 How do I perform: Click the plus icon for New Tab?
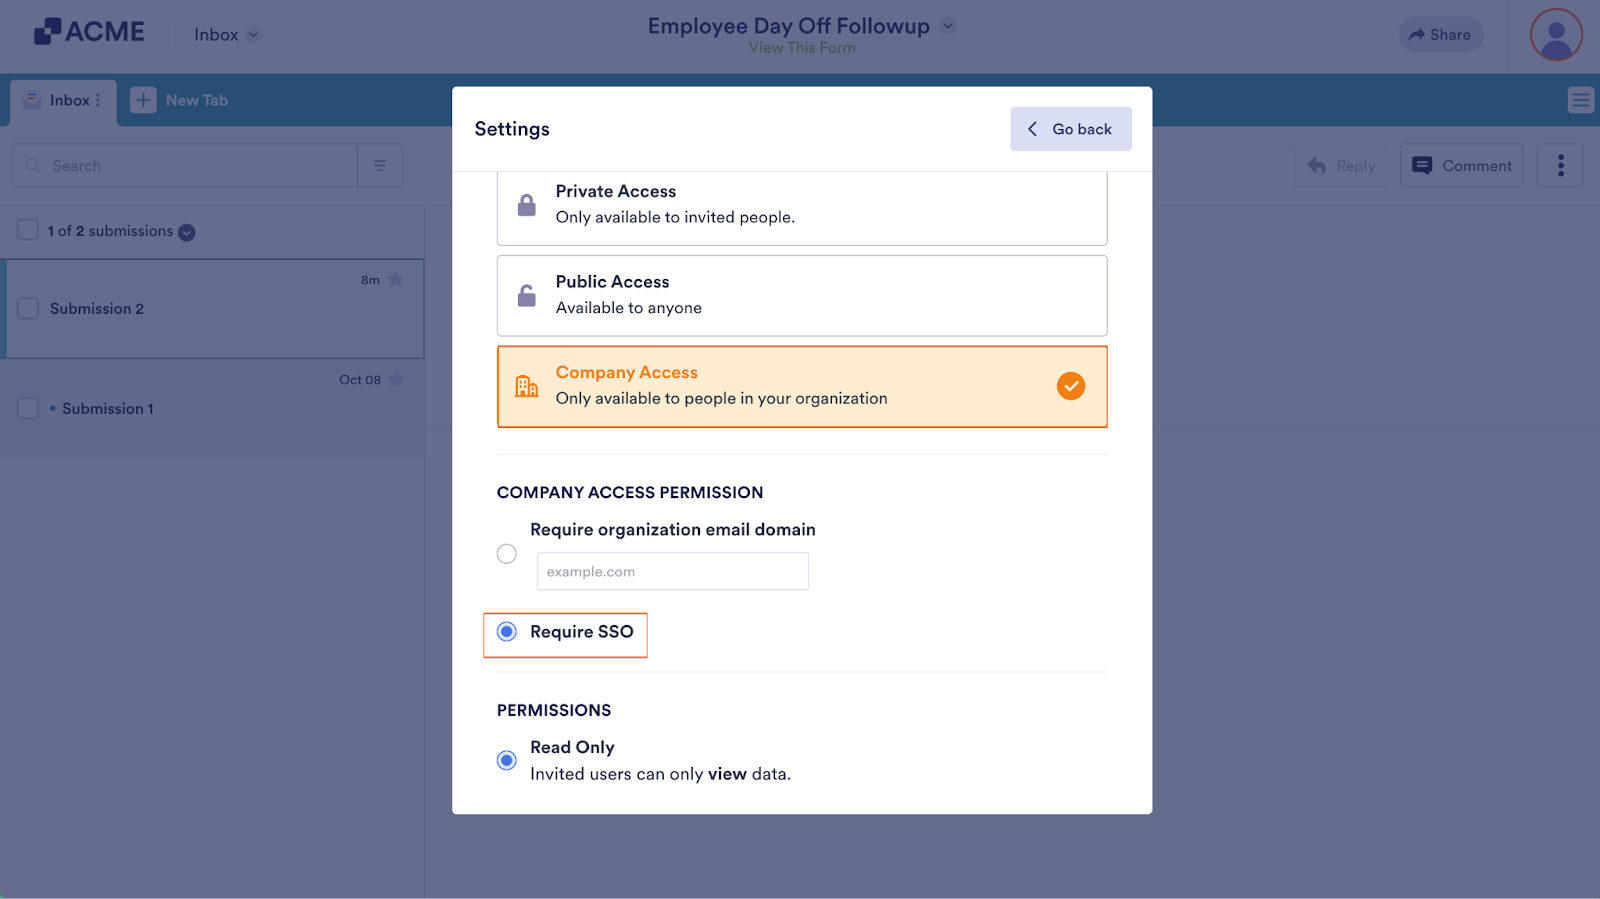[143, 100]
